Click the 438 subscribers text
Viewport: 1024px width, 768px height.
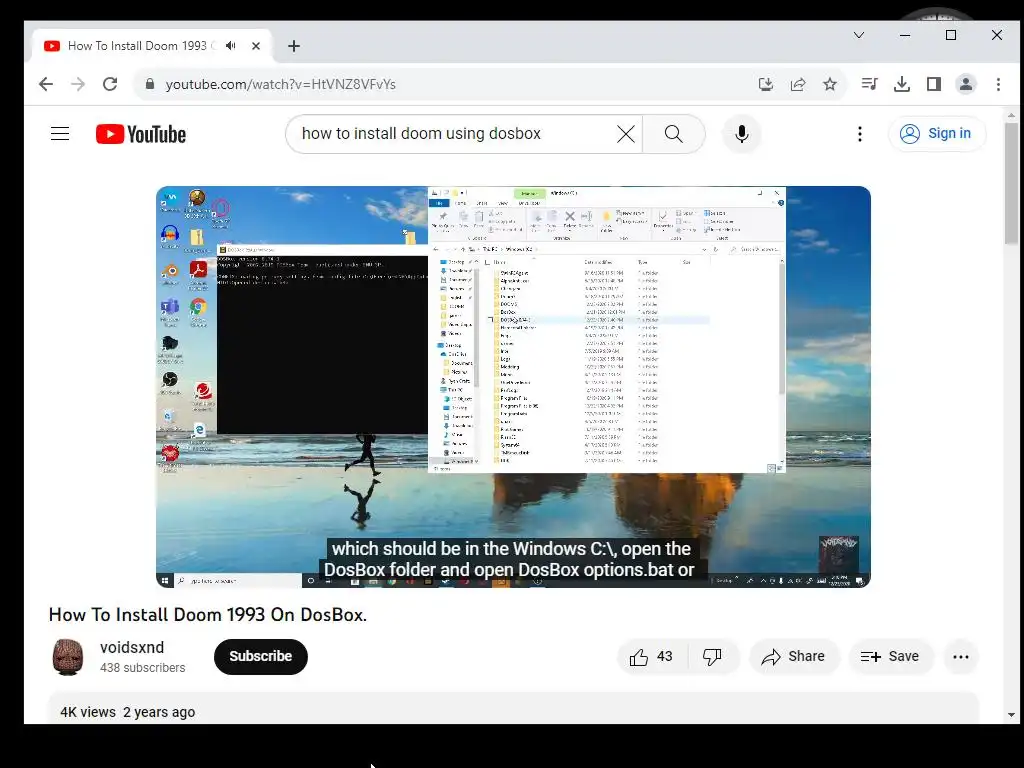point(142,667)
